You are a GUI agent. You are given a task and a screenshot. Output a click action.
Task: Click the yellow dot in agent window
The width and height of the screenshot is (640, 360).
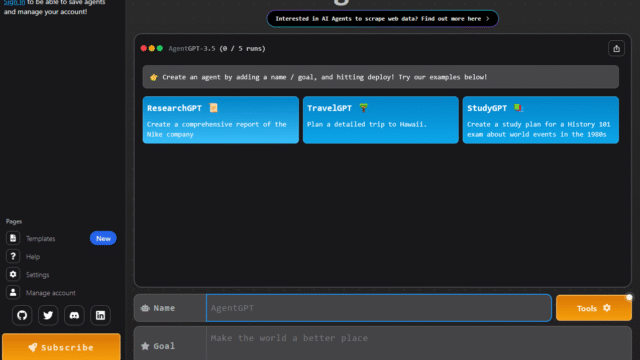152,48
